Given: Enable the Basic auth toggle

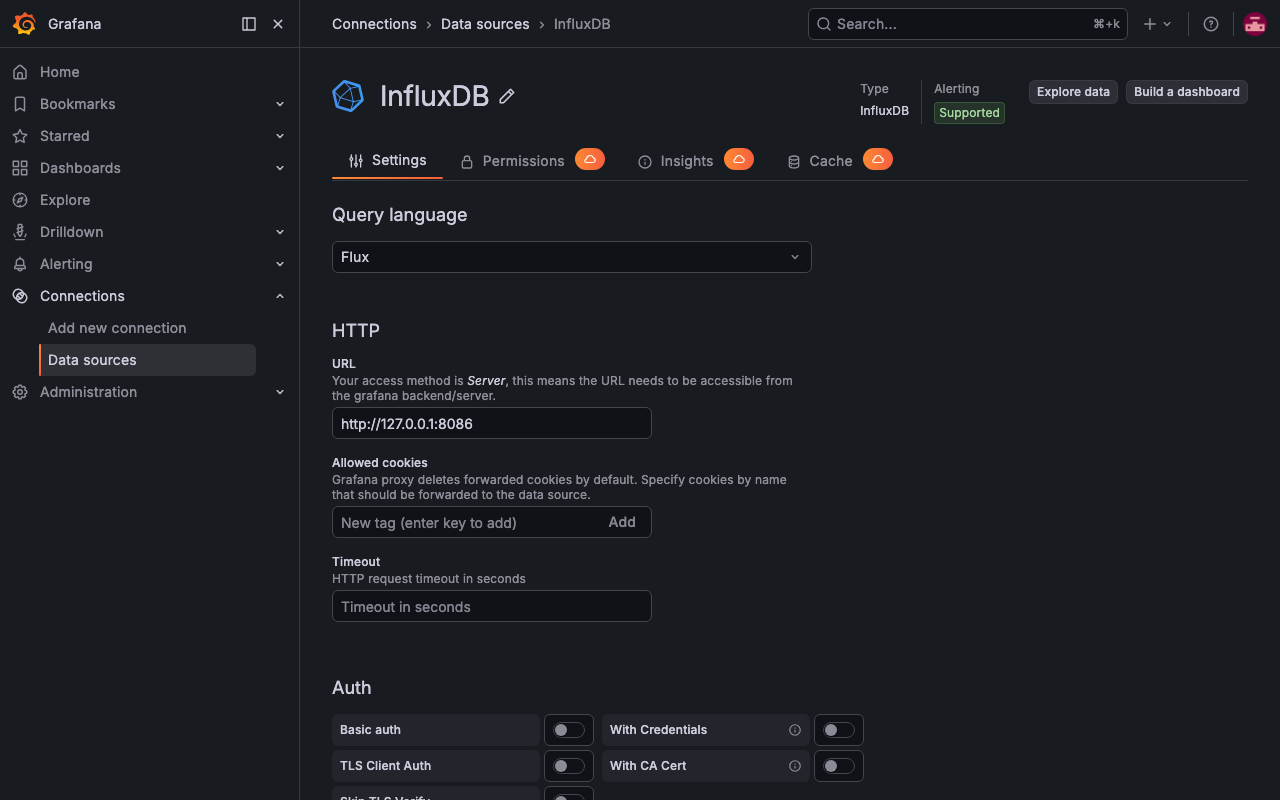Looking at the screenshot, I should pyautogui.click(x=569, y=730).
